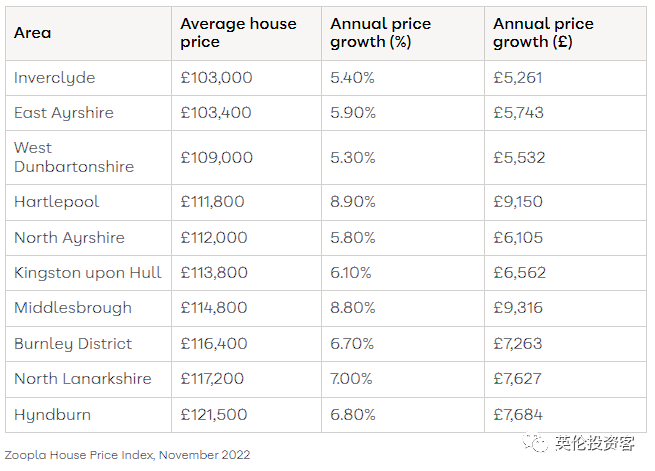655x471 pixels.
Task: Click Middlesbrough's £9,316 growth value
Action: 518,308
